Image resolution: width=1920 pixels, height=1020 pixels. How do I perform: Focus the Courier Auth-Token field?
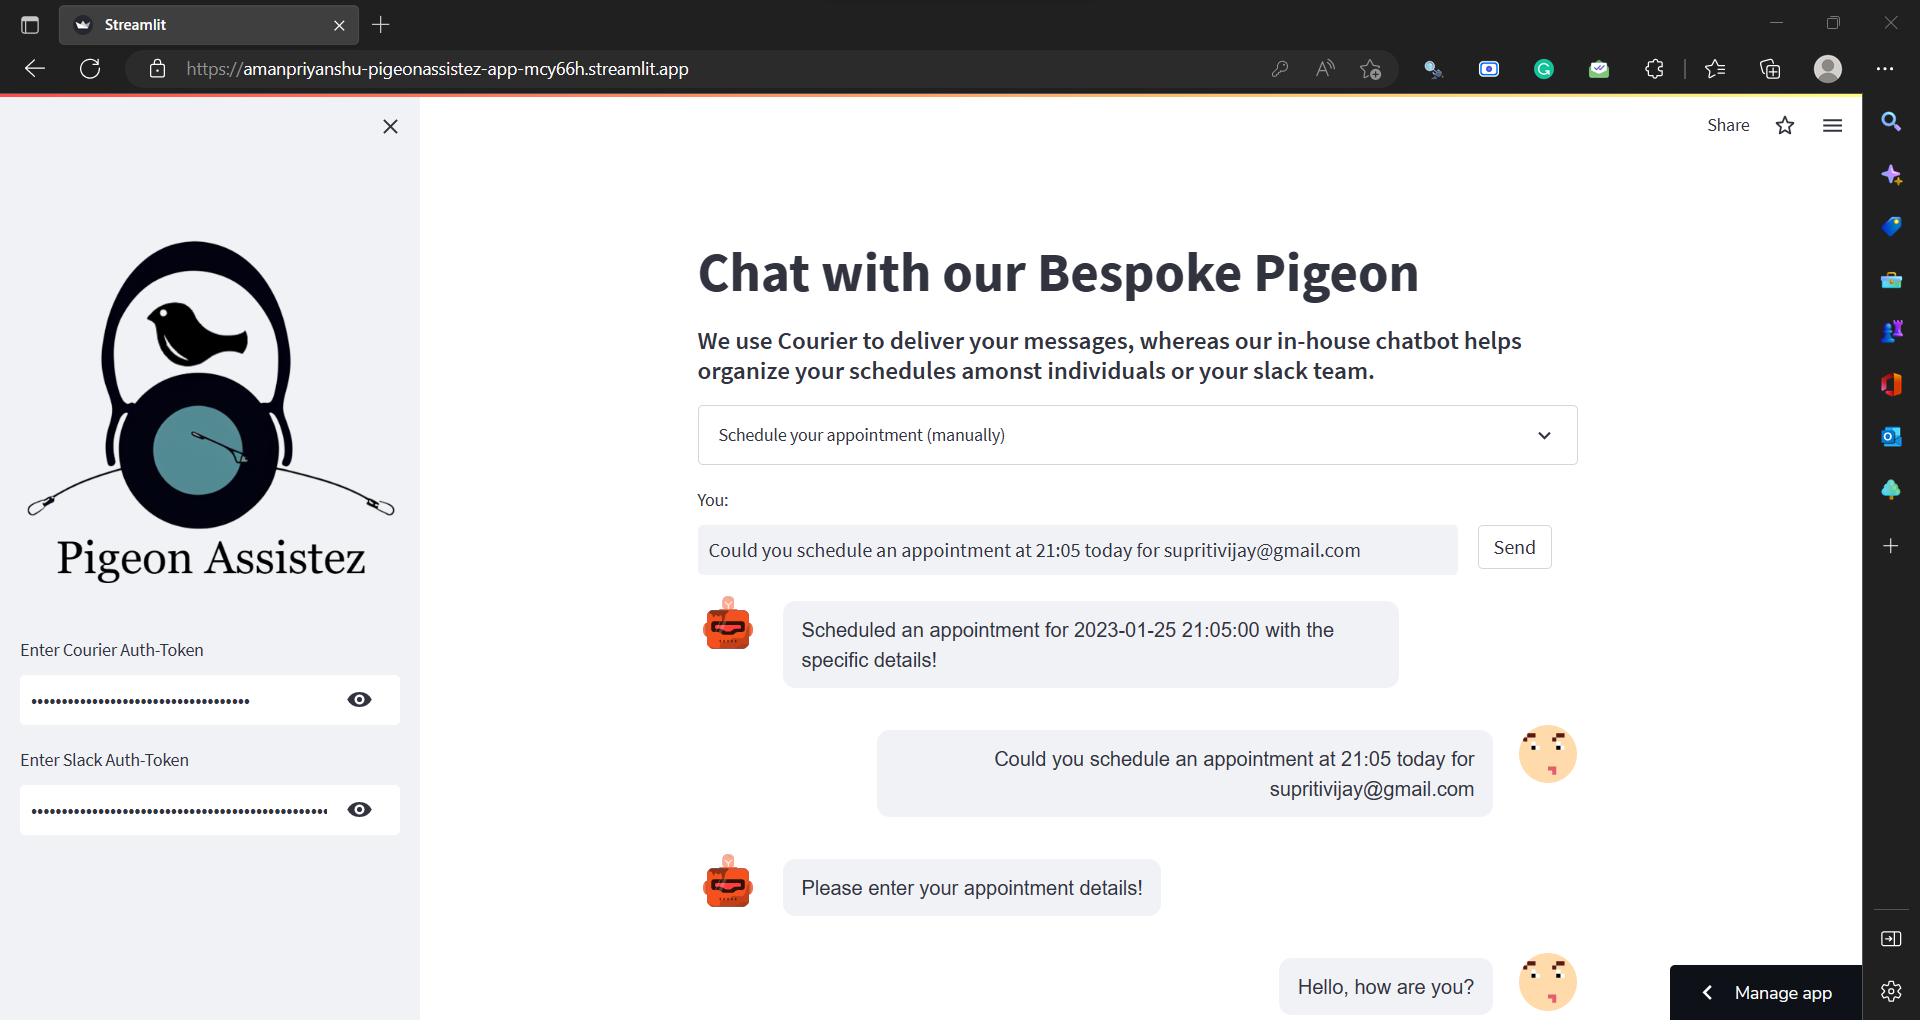(180, 700)
